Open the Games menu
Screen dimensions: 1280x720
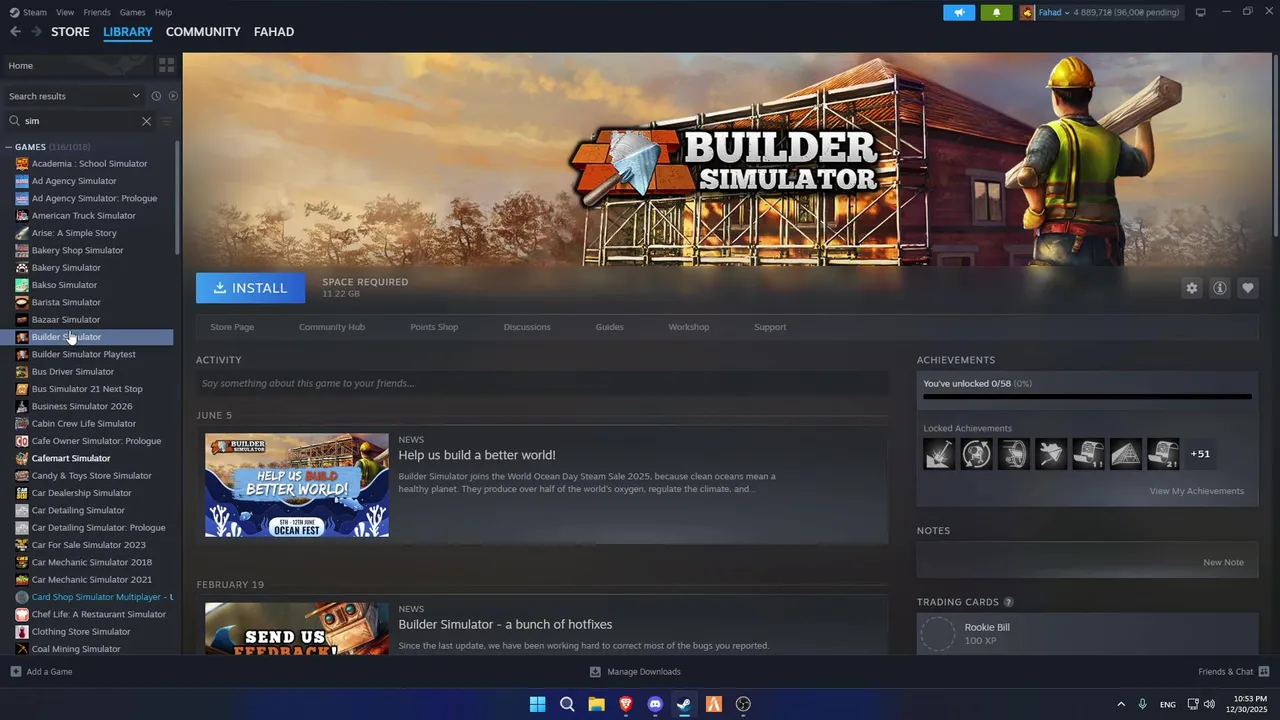132,12
